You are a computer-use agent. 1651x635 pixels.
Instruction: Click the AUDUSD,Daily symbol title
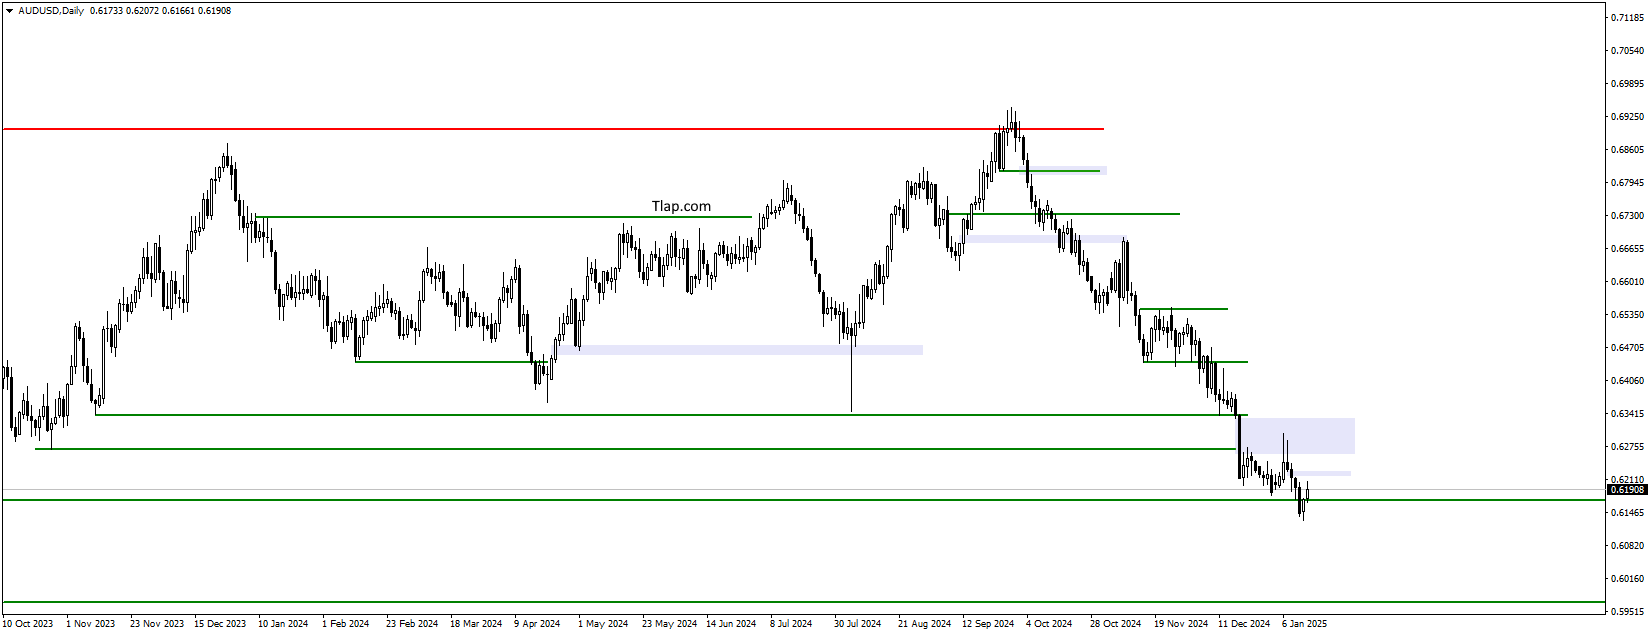pos(51,11)
